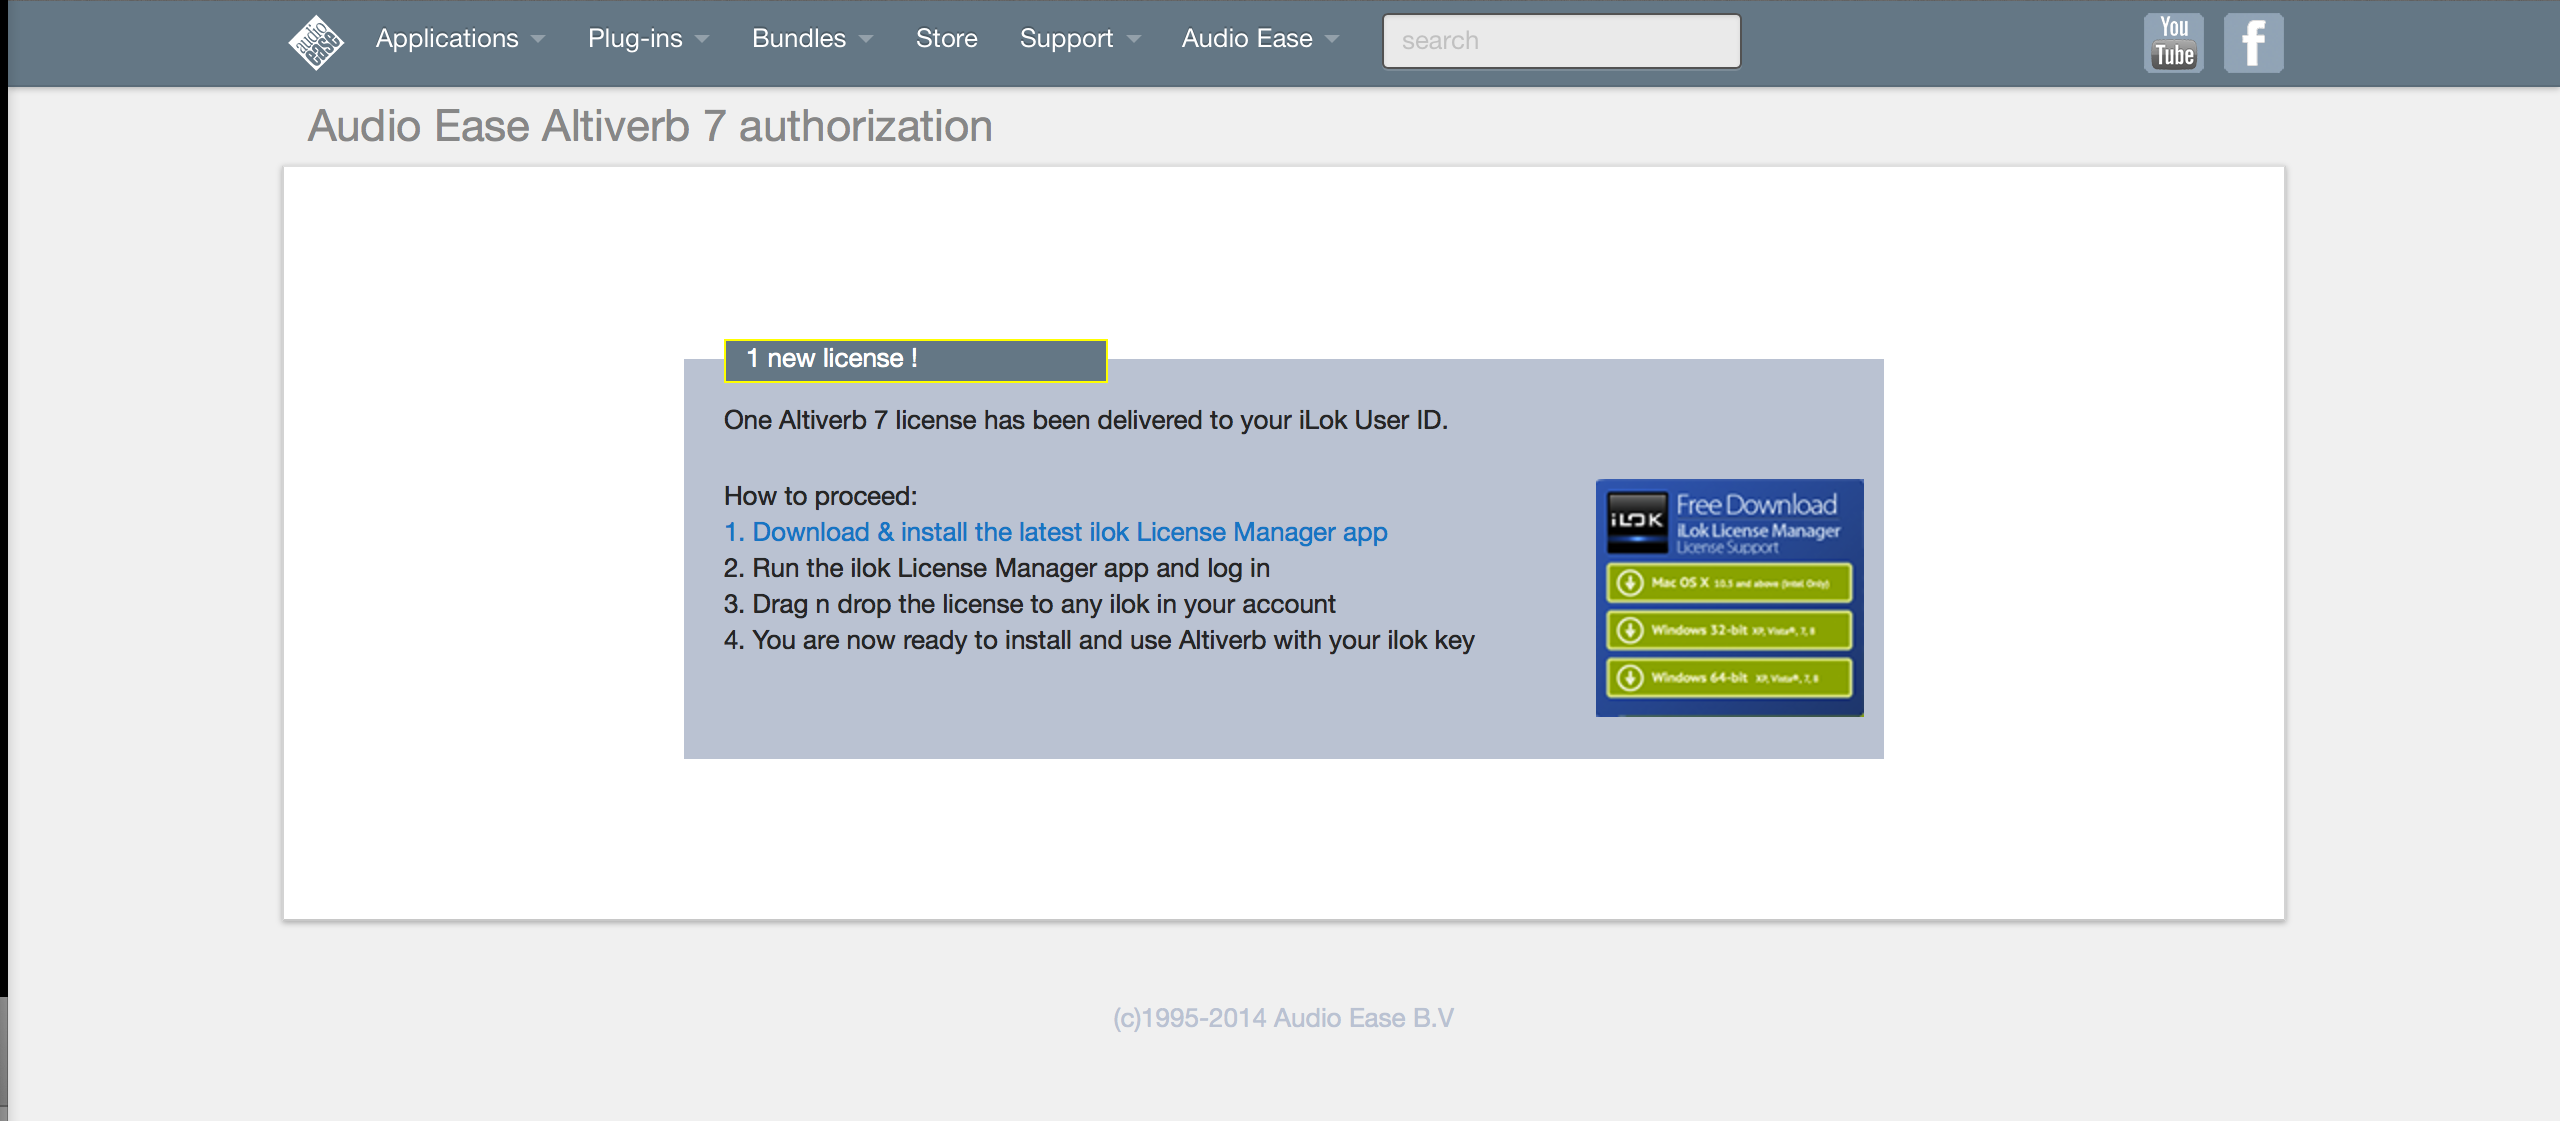Click the 'How to proceed:' text
Screen dimensions: 2560x1121
[820, 497]
